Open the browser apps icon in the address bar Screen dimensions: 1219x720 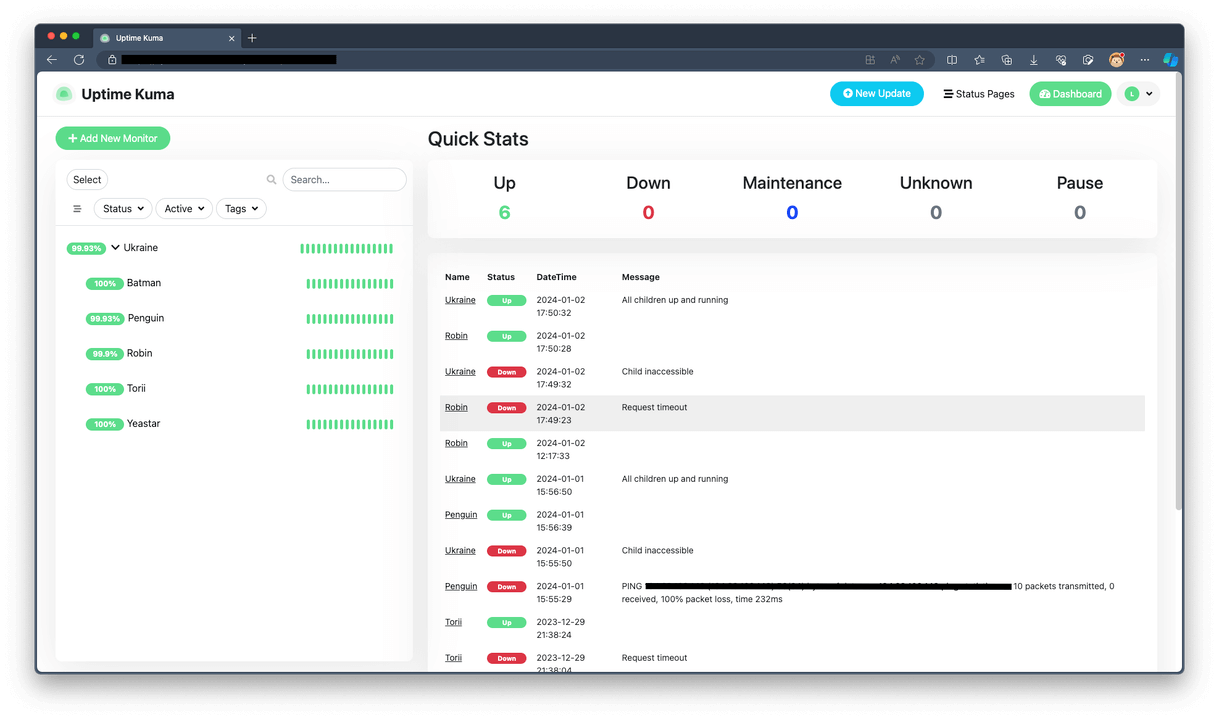point(870,60)
